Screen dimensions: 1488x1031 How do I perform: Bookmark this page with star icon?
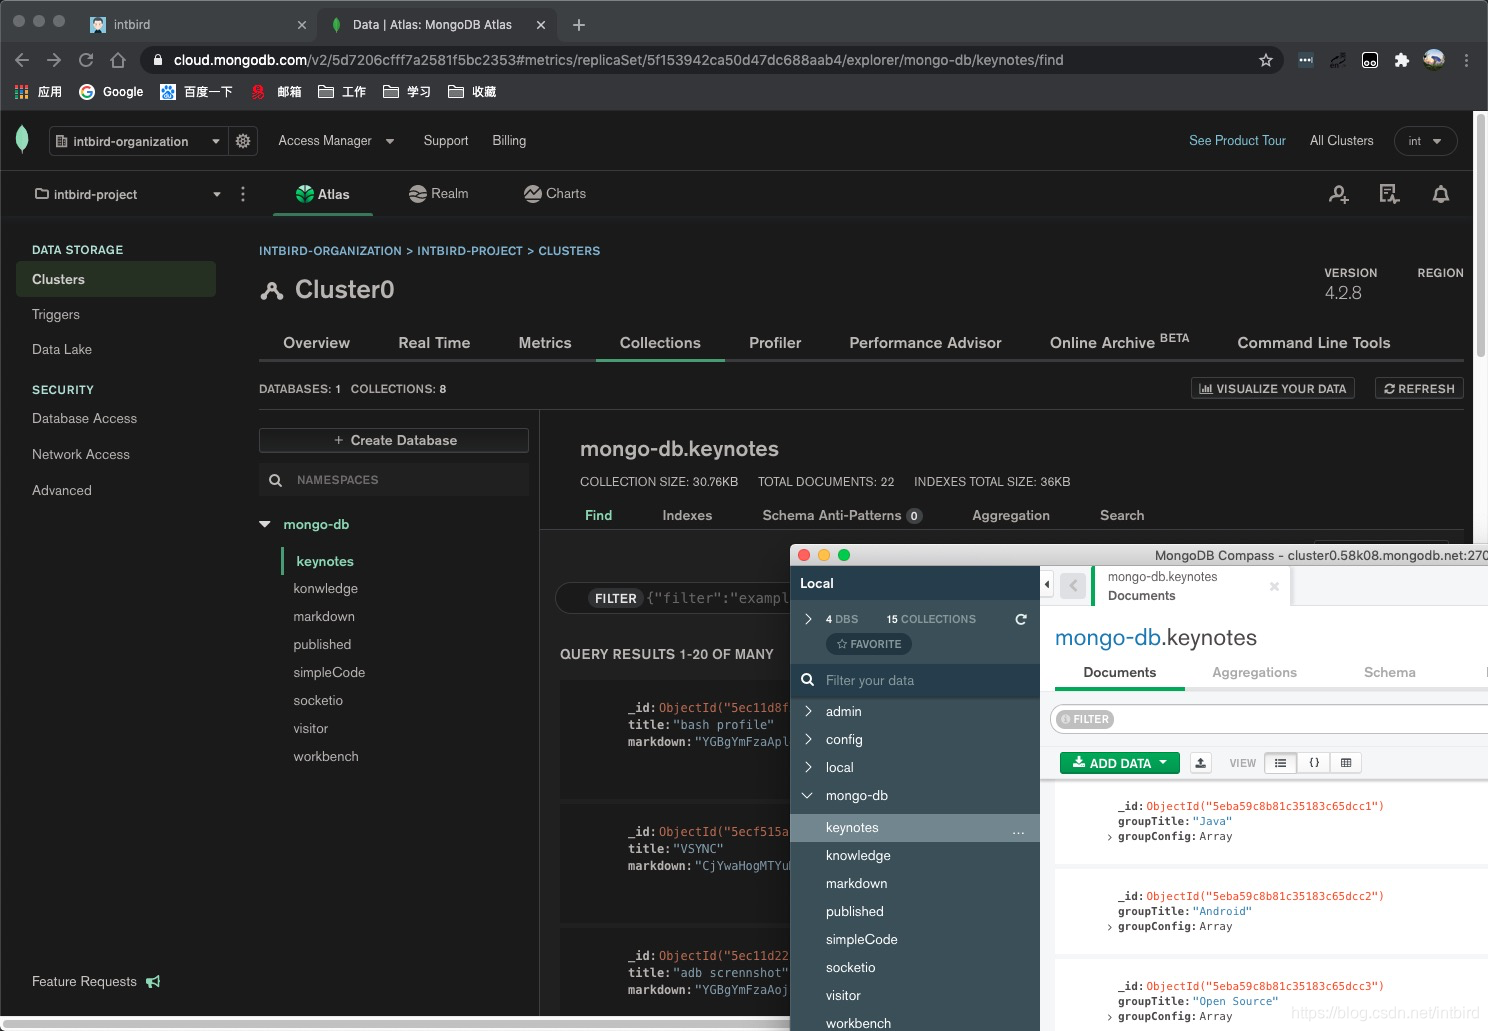(1266, 60)
